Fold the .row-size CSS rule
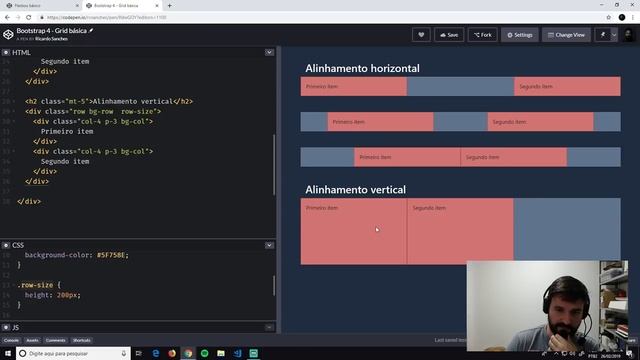The width and height of the screenshot is (640, 360). [14, 285]
